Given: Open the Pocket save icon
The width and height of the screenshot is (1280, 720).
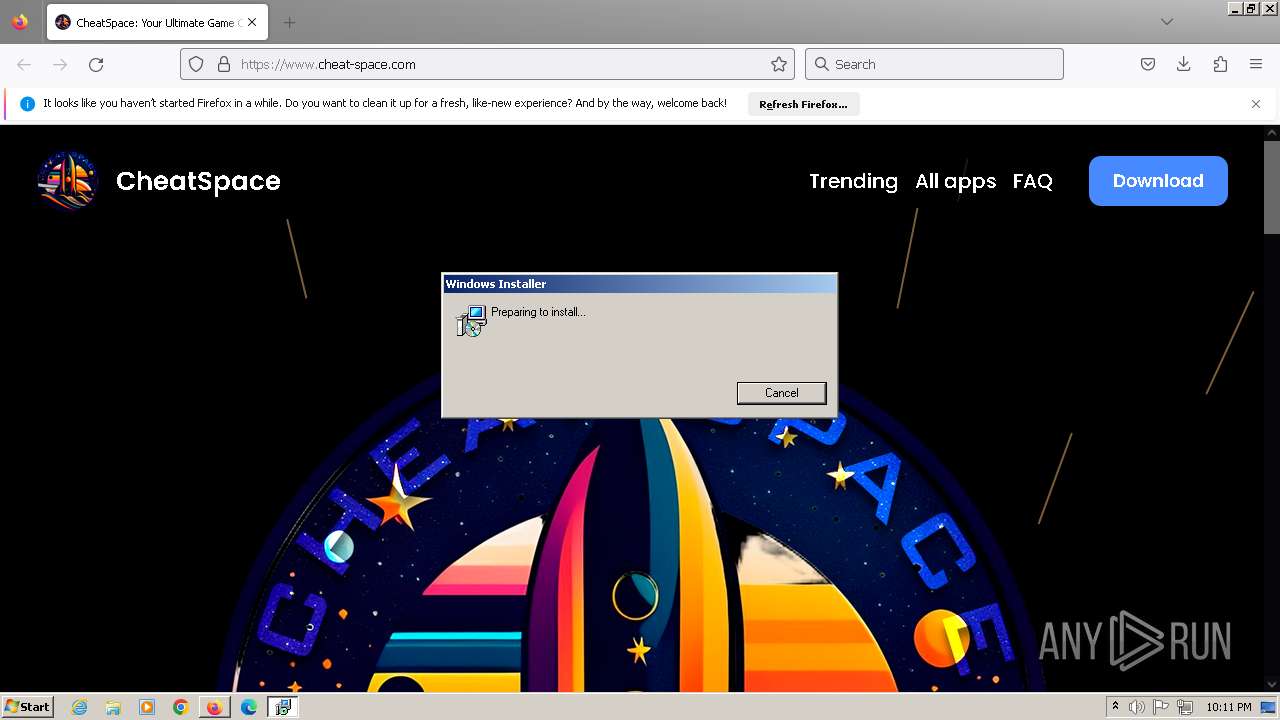Looking at the screenshot, I should pyautogui.click(x=1148, y=64).
